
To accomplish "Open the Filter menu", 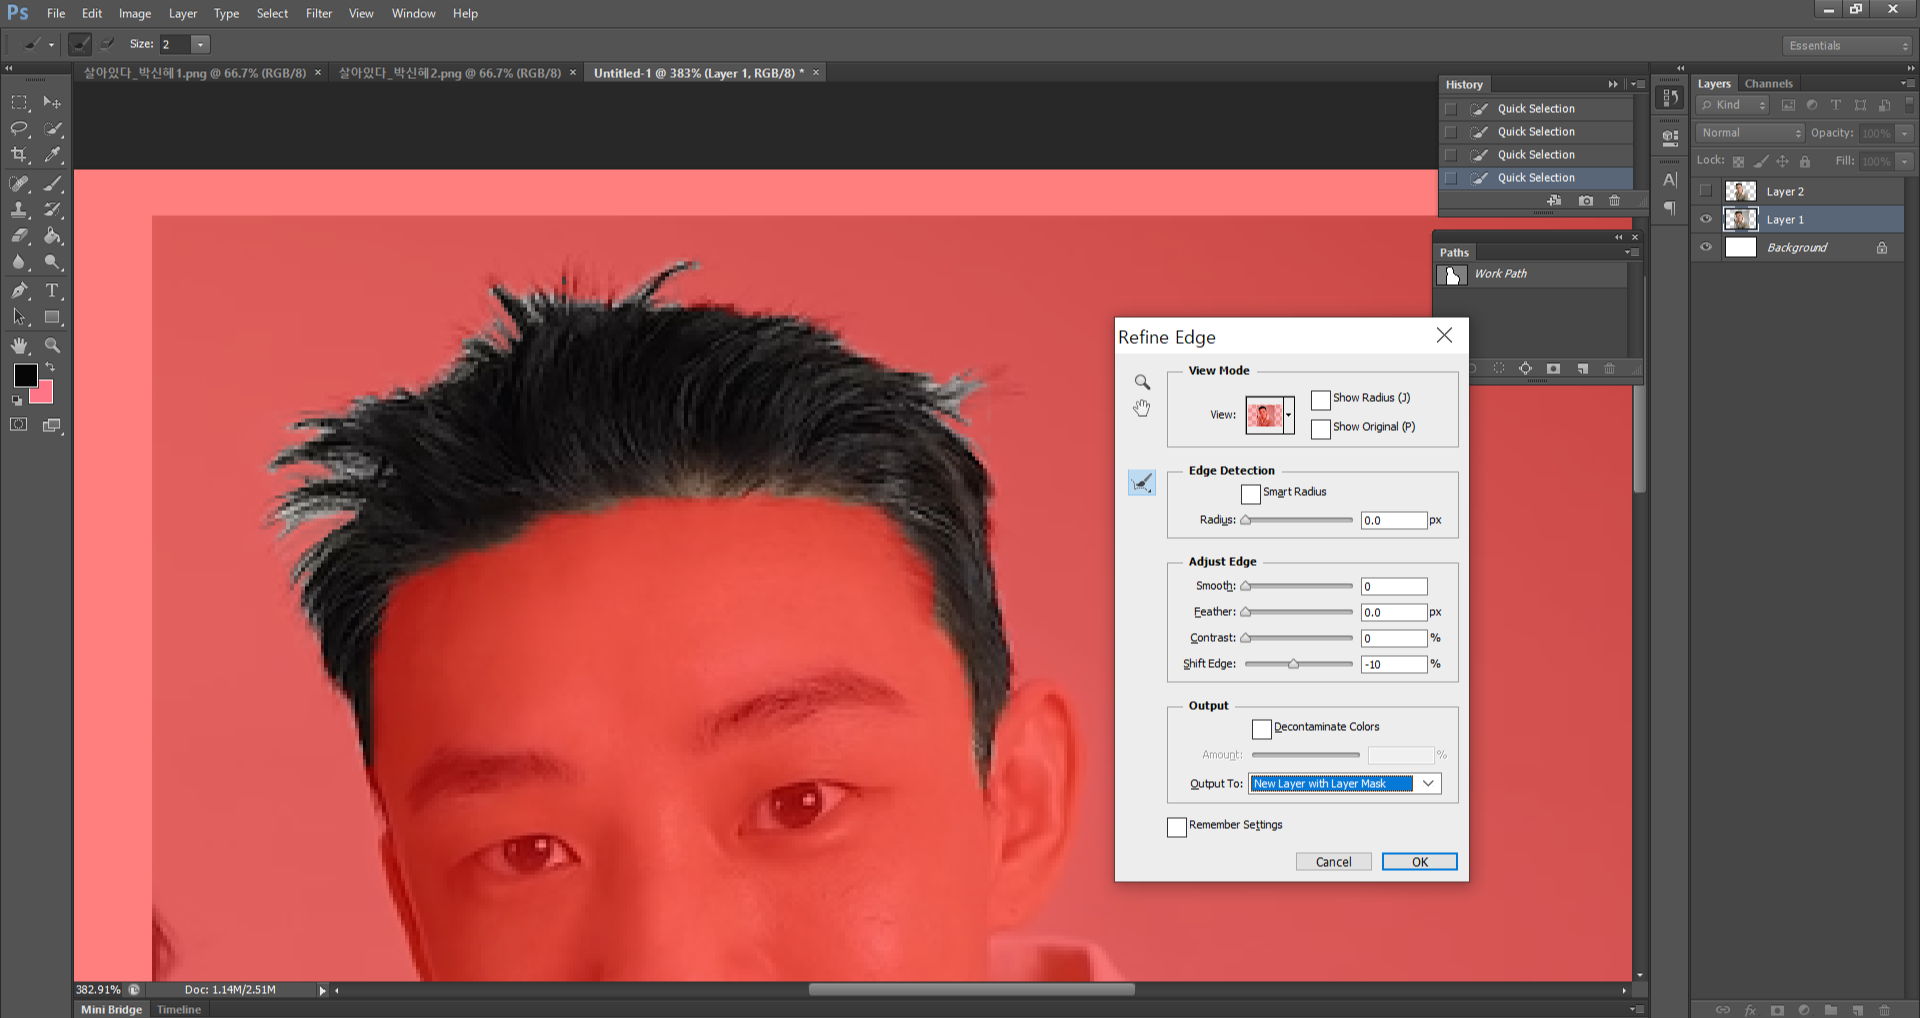I will 318,13.
